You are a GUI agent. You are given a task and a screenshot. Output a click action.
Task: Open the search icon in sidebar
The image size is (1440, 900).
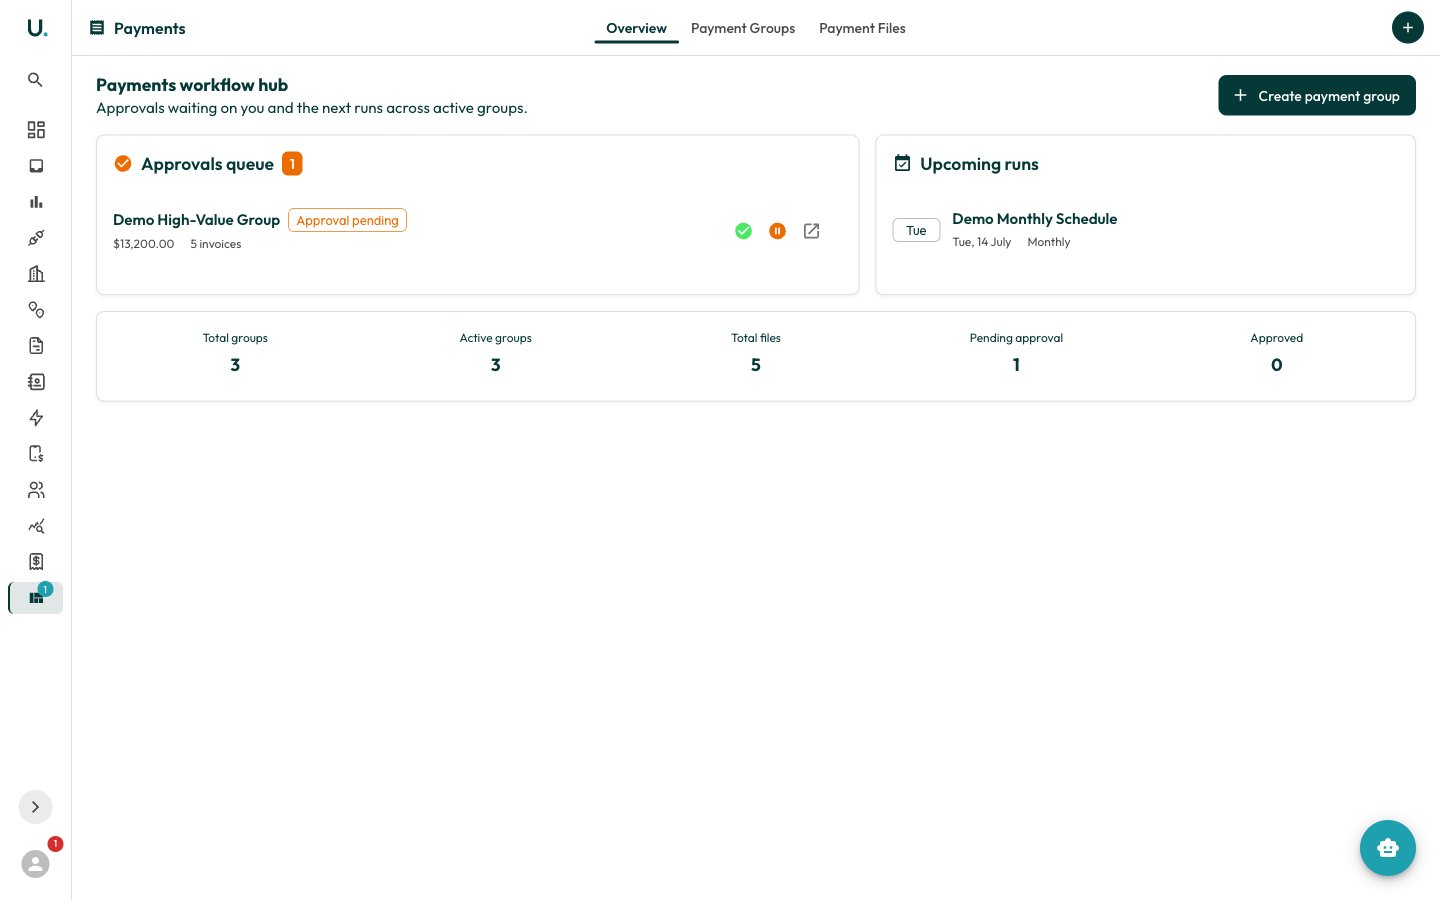(35, 80)
